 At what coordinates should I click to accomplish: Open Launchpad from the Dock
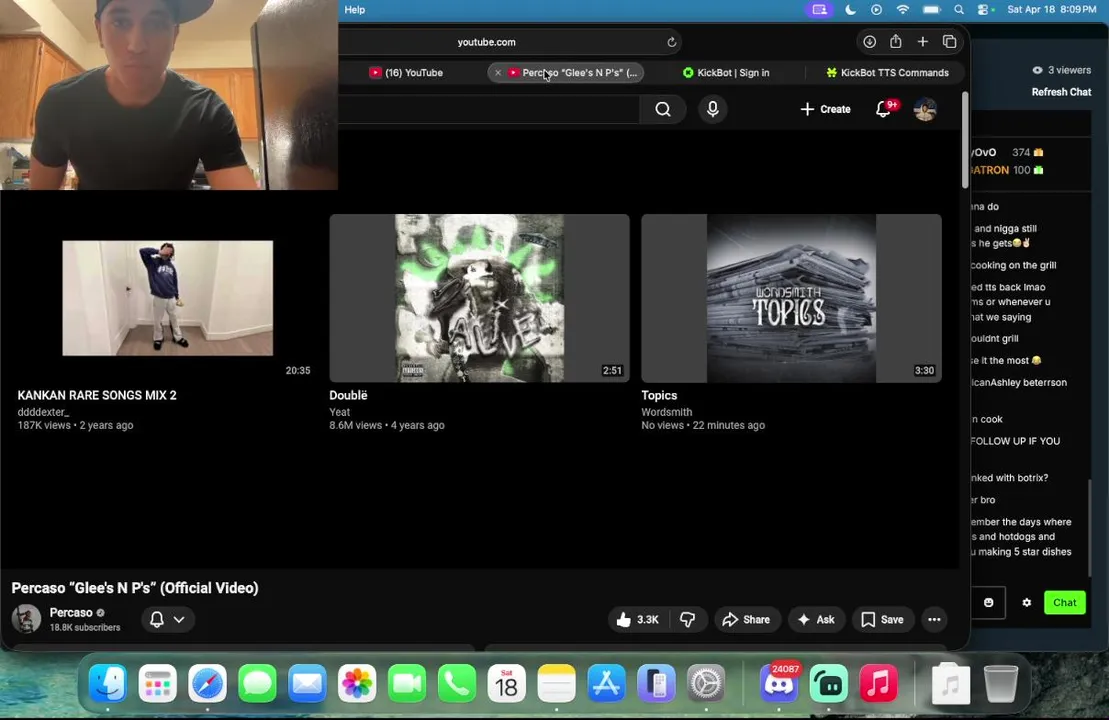pos(157,683)
